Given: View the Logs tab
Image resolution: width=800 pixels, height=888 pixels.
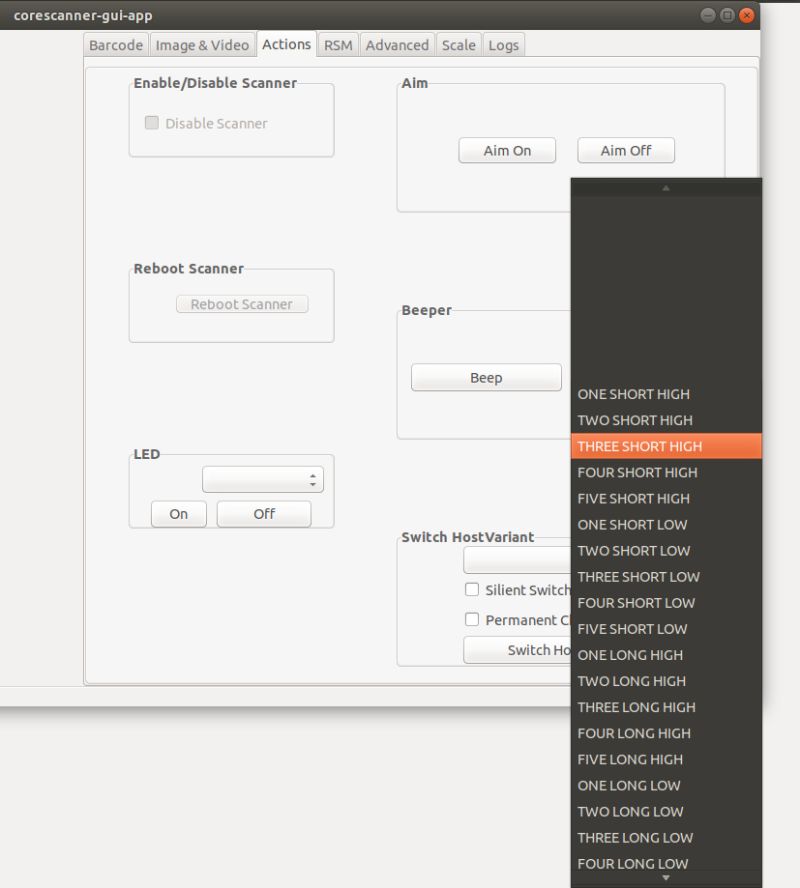Looking at the screenshot, I should (503, 44).
